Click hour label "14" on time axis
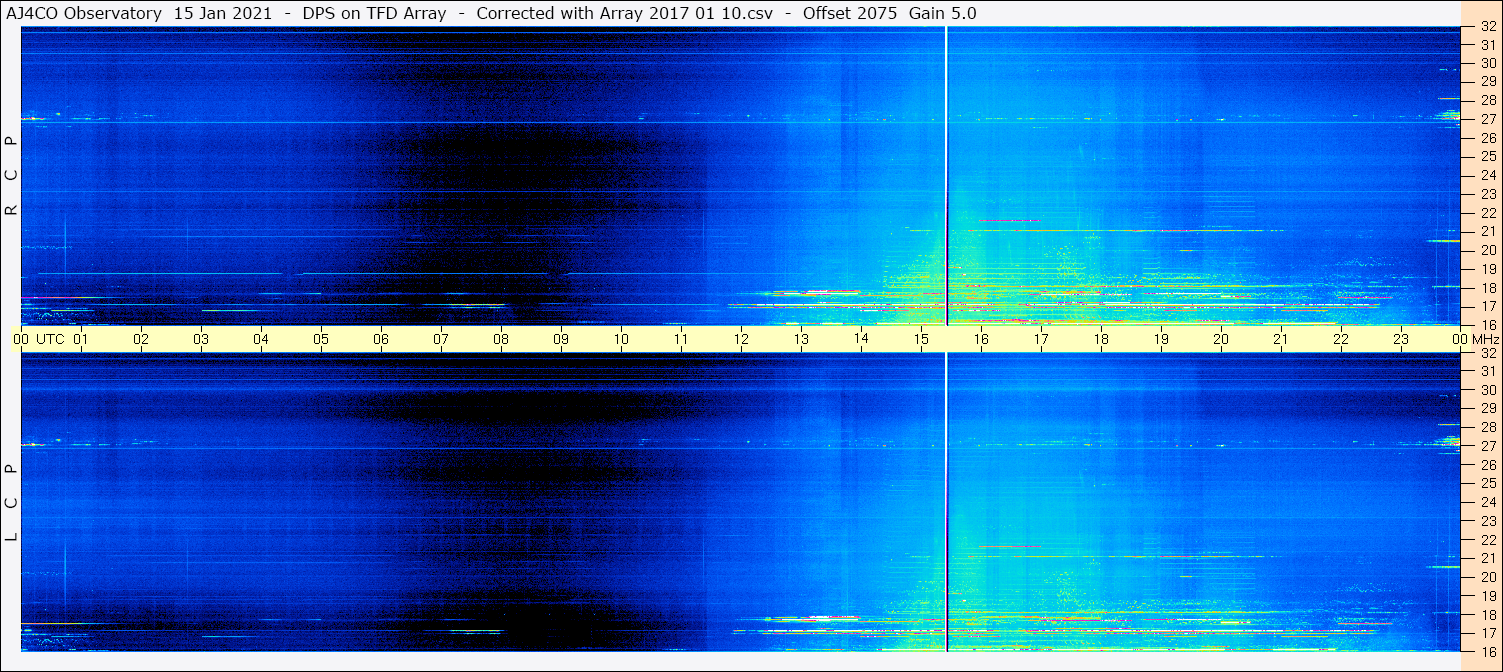This screenshot has width=1503, height=672. (861, 338)
